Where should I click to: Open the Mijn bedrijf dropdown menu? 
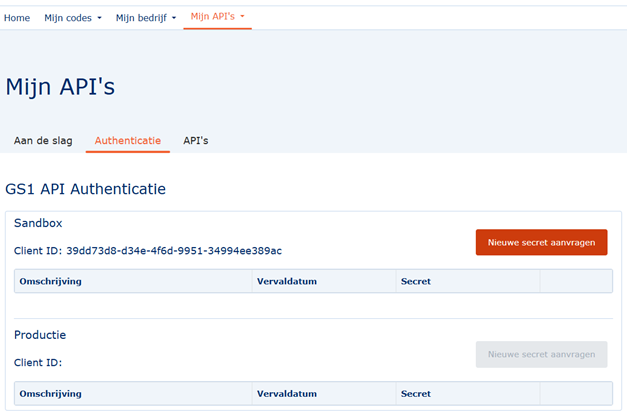(145, 18)
